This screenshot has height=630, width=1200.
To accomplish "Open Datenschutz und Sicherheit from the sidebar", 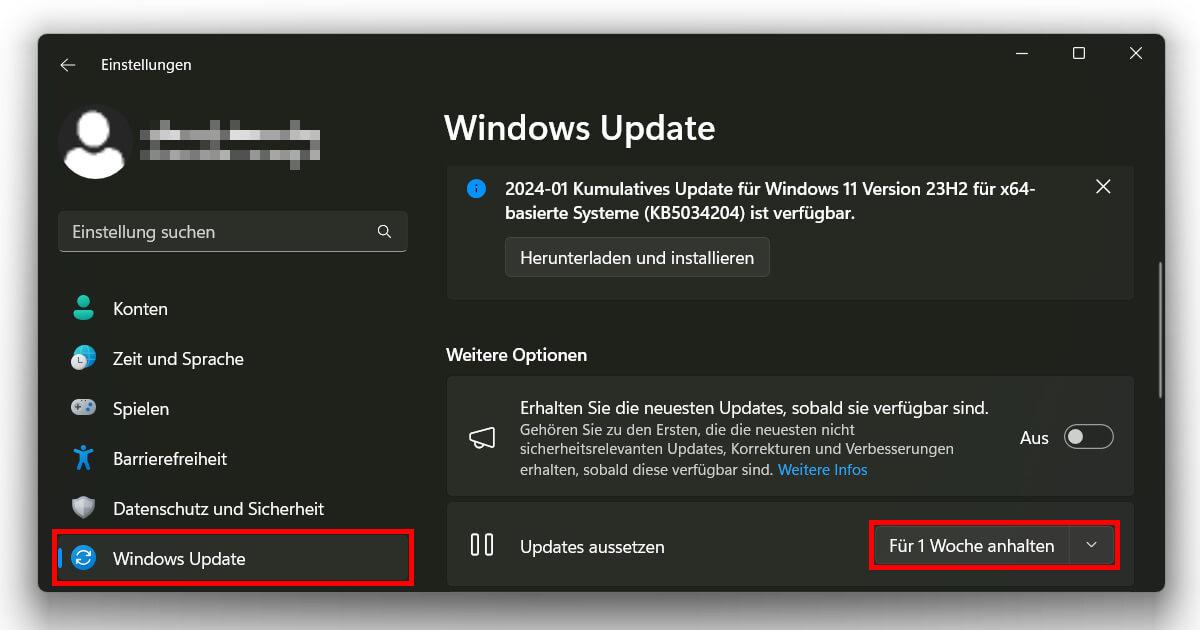I will pyautogui.click(x=218, y=508).
